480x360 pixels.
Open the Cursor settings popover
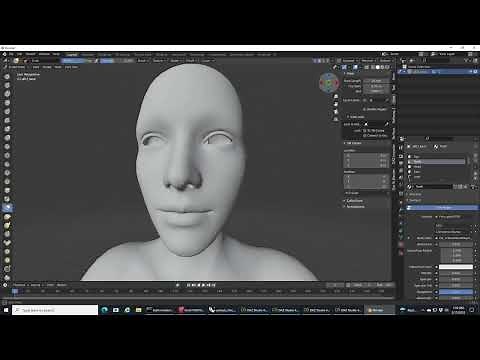tap(208, 61)
